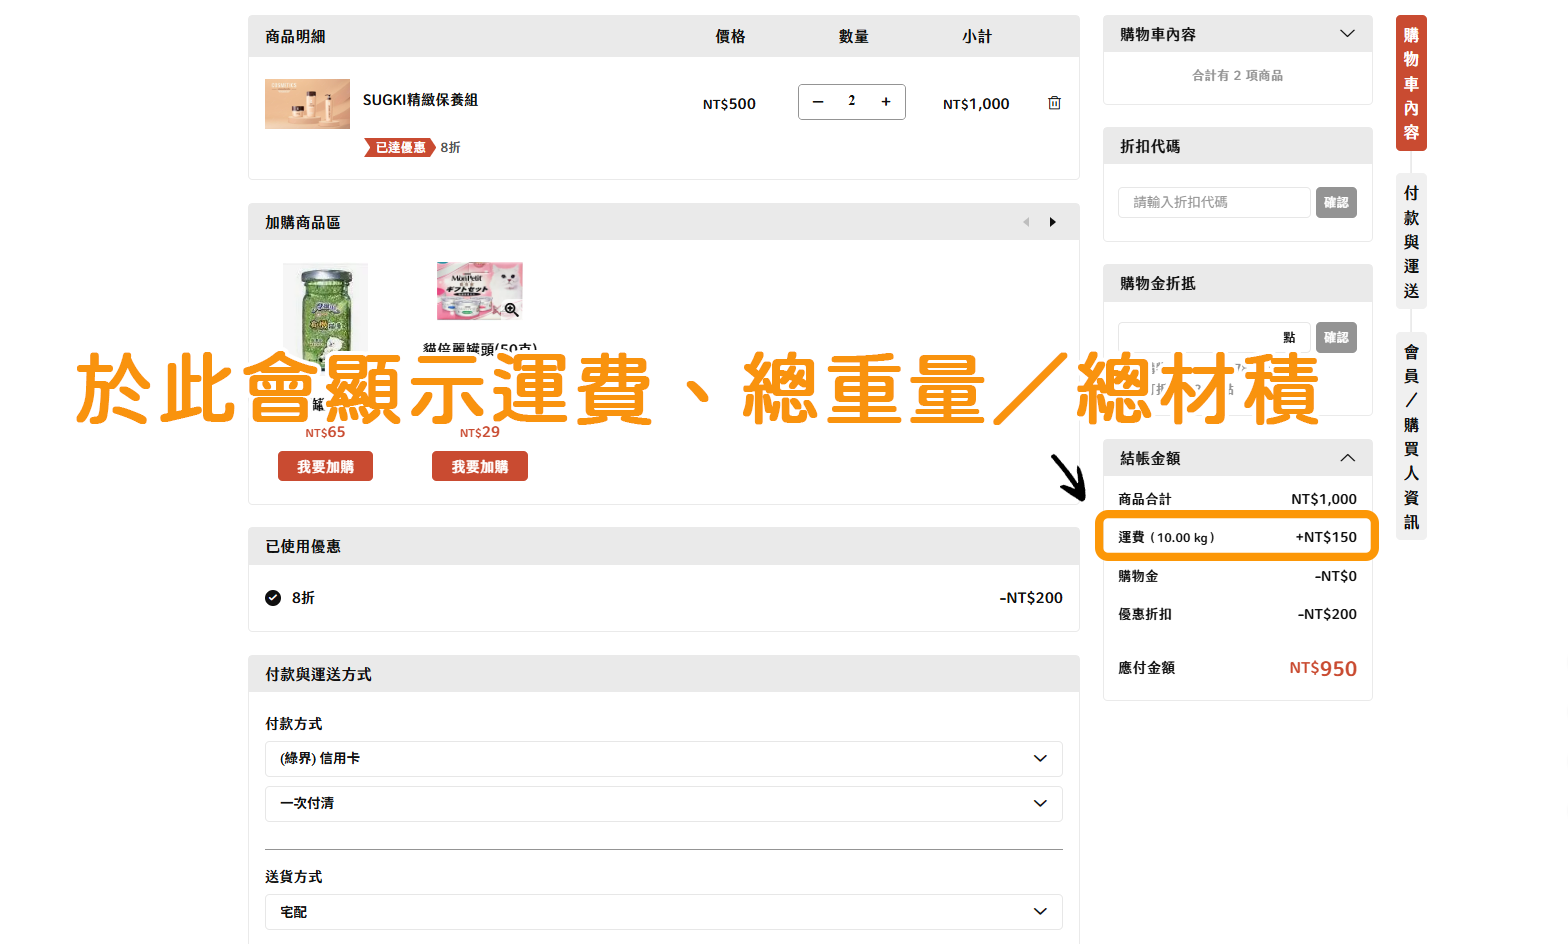Open the (綠界) 信用卡 payment dropdown
This screenshot has height=944, width=1568.
click(x=663, y=759)
